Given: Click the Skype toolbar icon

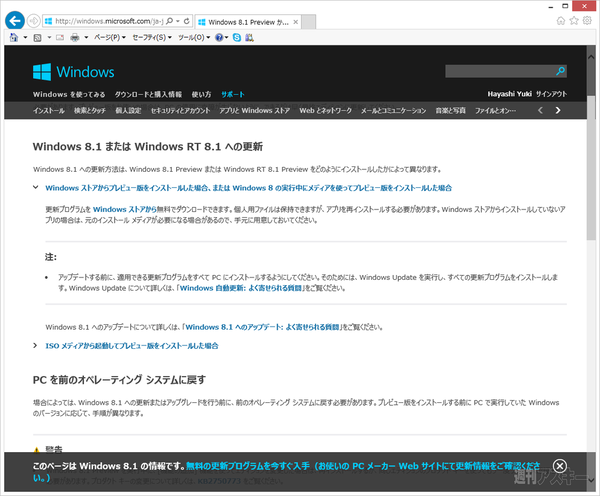Looking at the screenshot, I should click(x=237, y=38).
